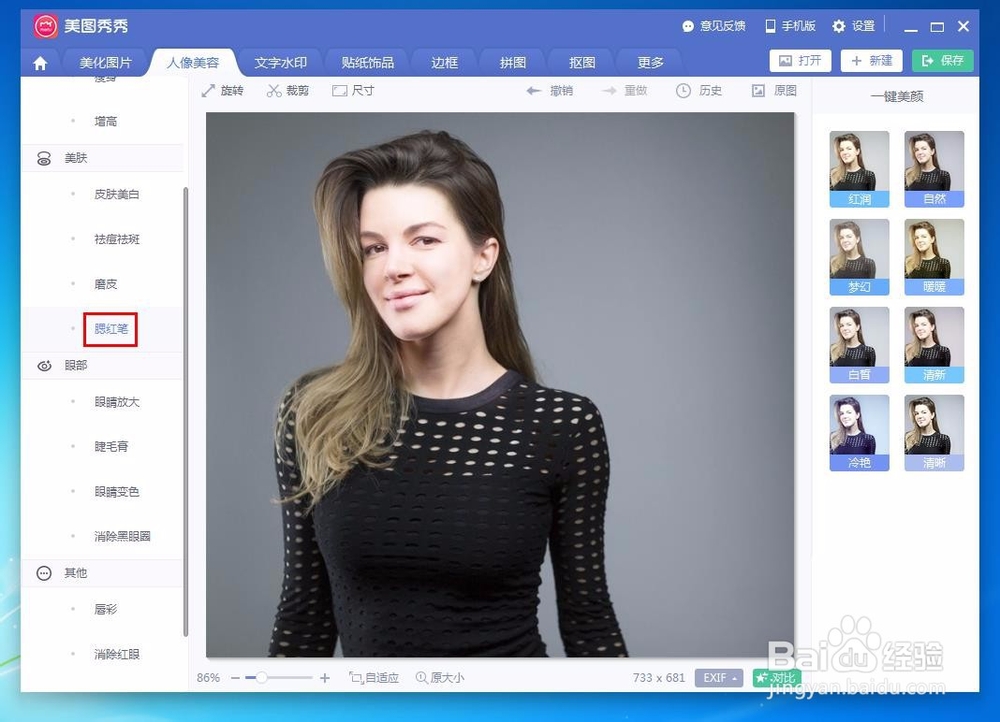Fit image with 自适应

tap(374, 677)
